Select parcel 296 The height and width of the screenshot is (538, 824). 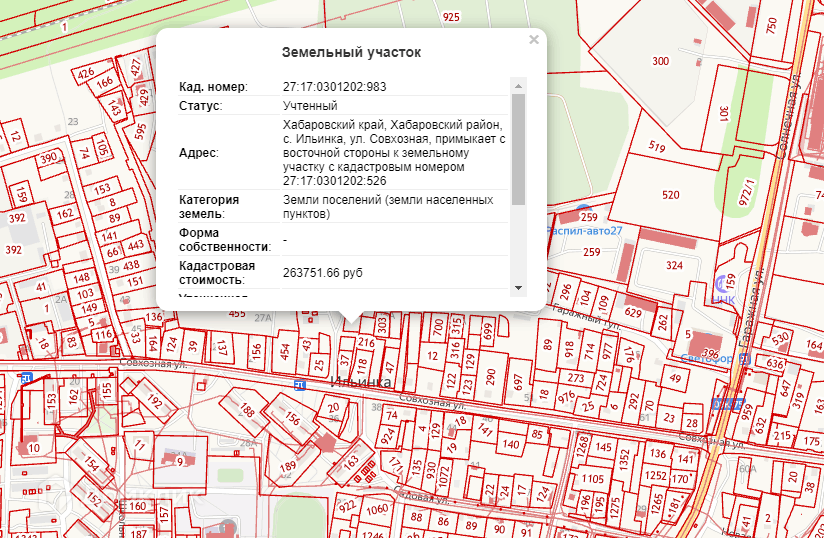565,292
